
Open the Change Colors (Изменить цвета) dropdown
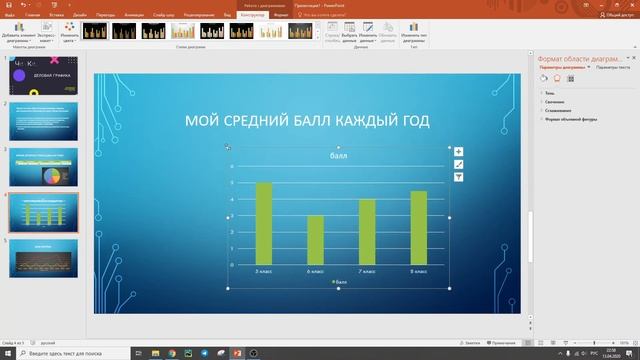[x=69, y=33]
